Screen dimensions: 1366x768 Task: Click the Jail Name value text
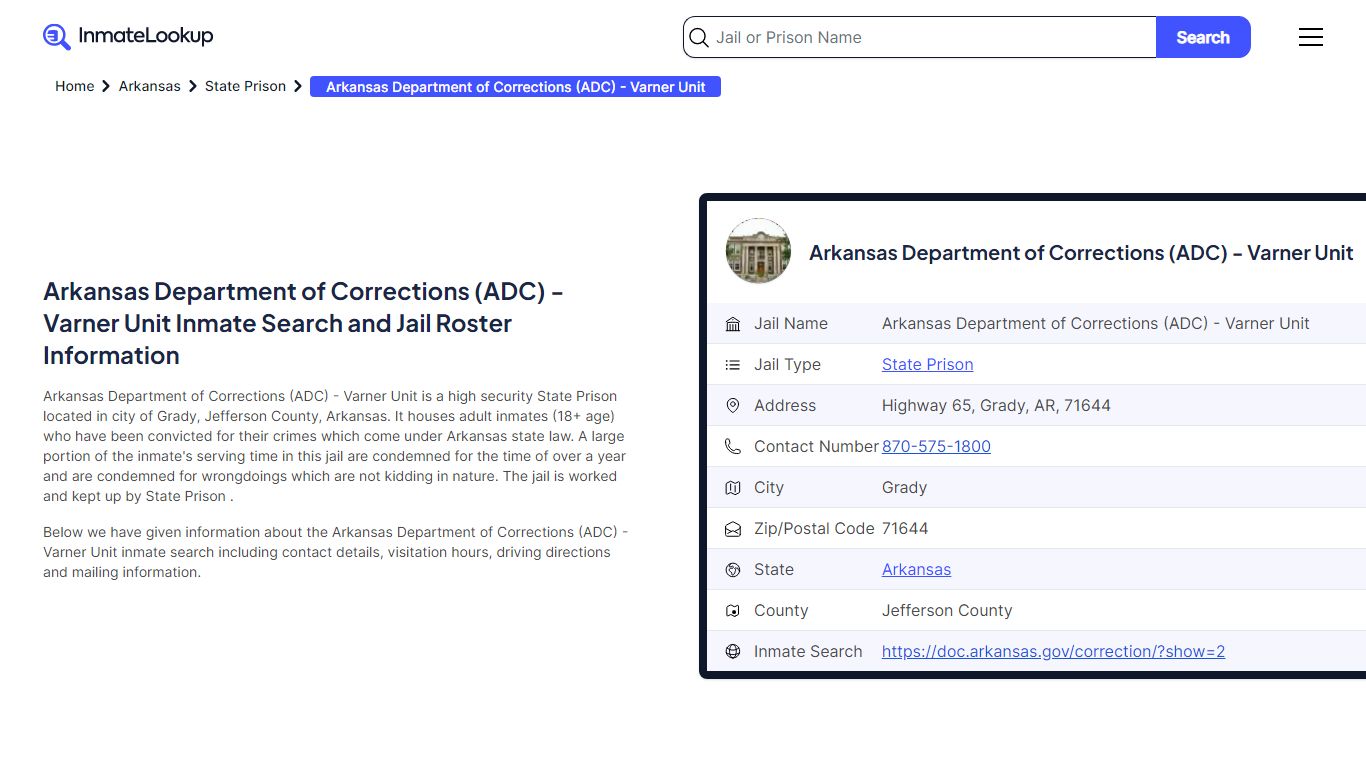[1096, 324]
